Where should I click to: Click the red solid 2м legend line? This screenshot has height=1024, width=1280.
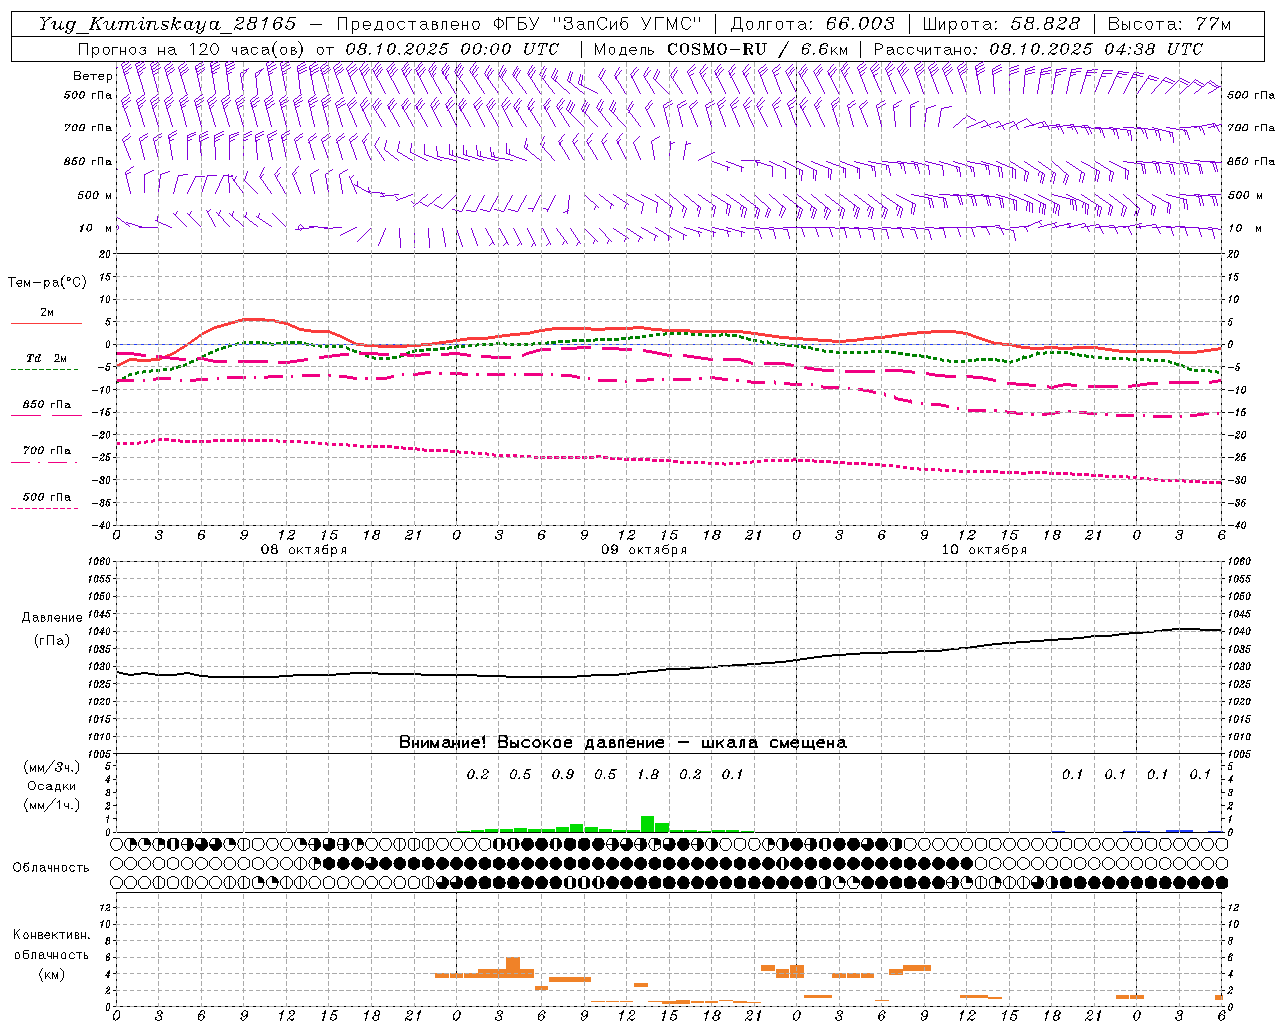(x=46, y=323)
